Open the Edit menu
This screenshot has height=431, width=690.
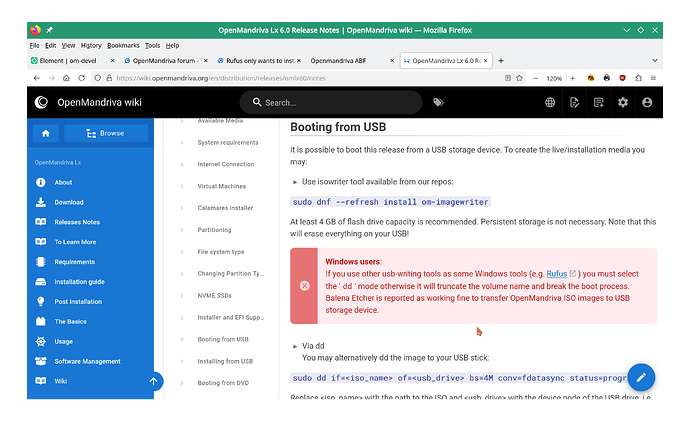[51, 45]
